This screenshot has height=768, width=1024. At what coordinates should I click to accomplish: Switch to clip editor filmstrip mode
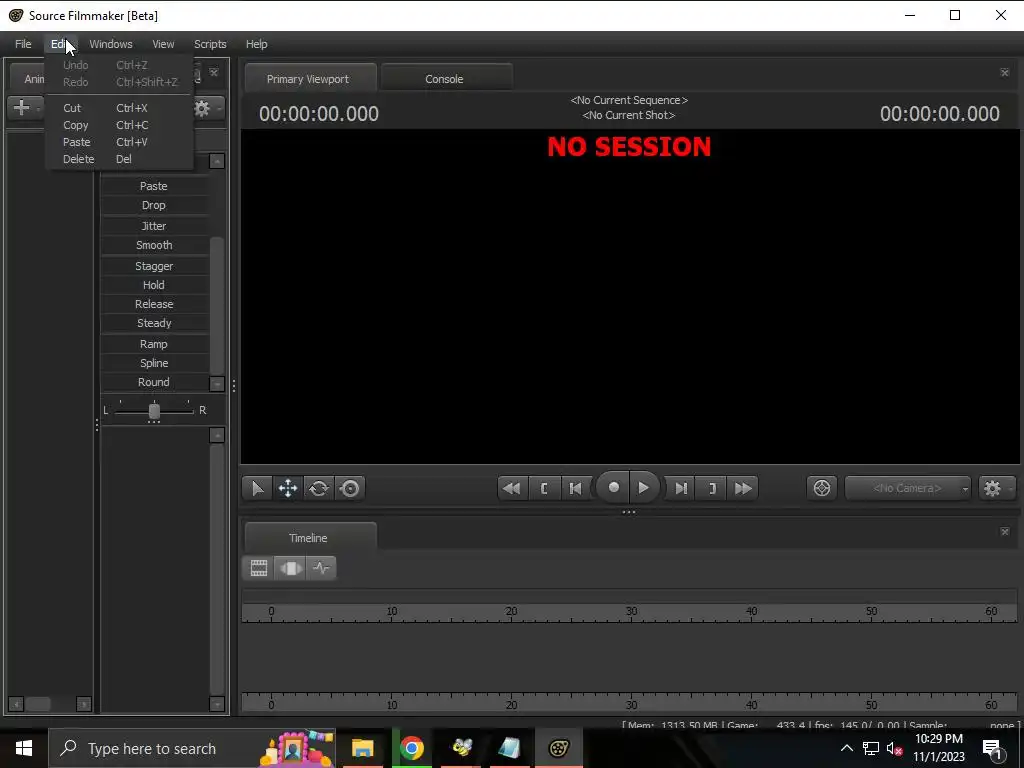point(259,568)
